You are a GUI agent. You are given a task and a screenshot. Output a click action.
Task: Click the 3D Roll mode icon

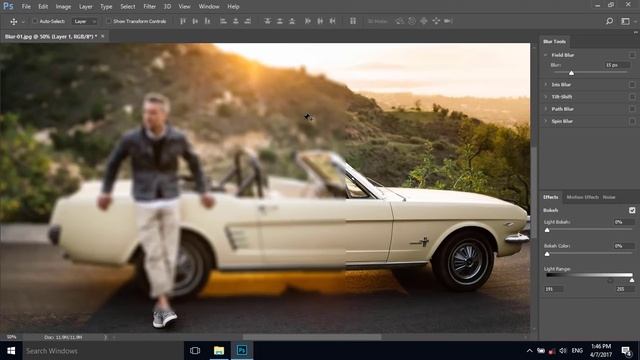(412, 21)
